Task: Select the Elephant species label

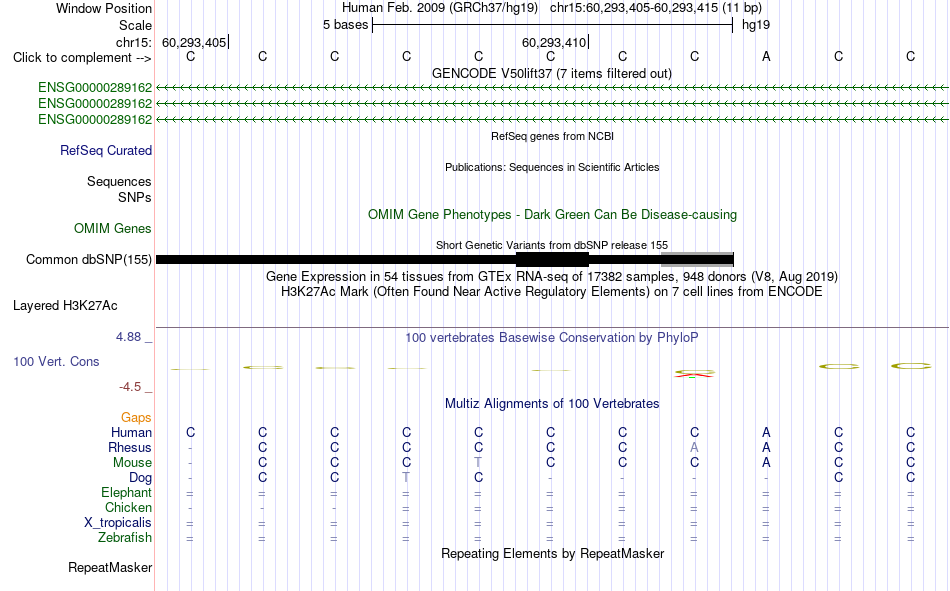Action: (x=126, y=492)
